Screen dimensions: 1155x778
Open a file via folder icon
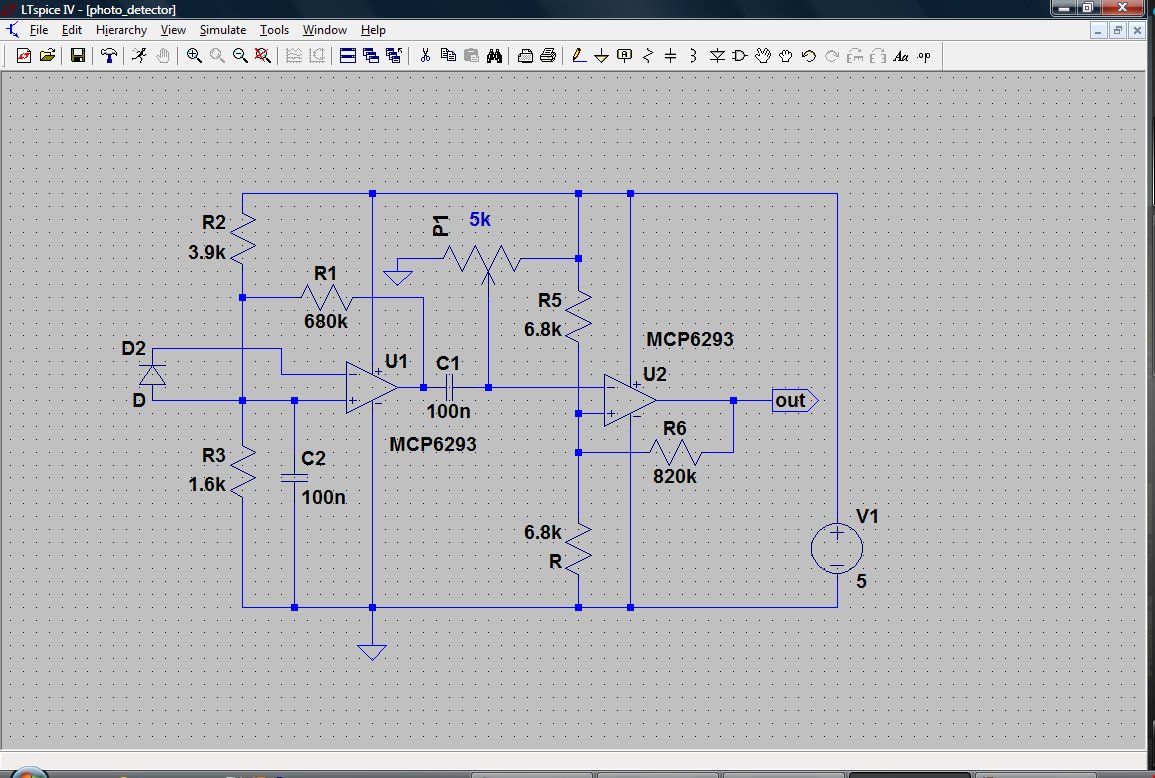47,55
